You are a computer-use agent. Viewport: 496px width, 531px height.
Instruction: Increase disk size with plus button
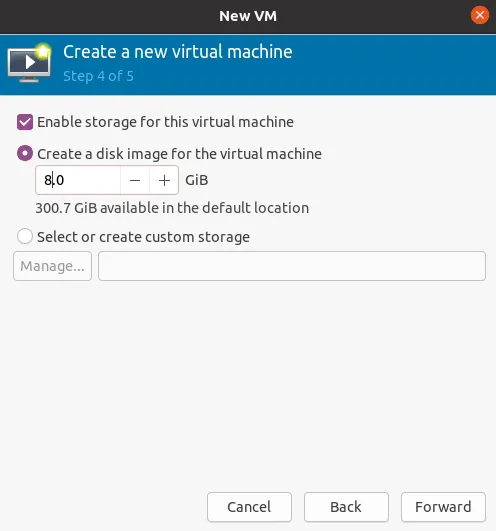click(x=164, y=180)
